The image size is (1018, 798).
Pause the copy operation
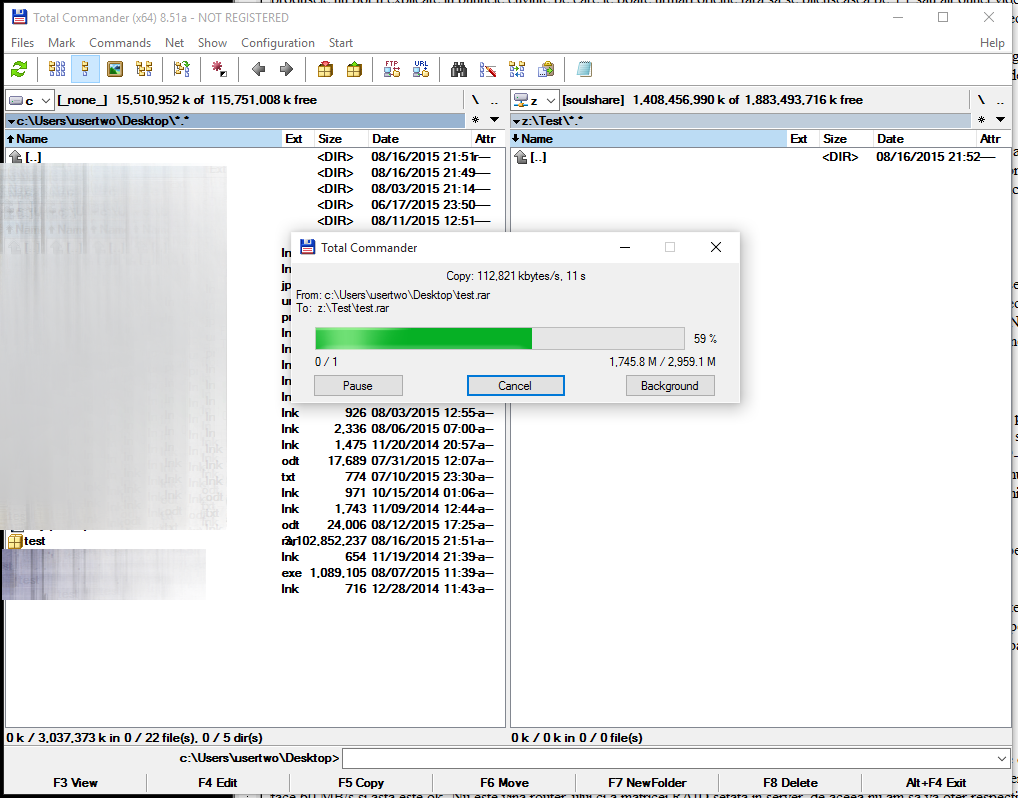pyautogui.click(x=358, y=386)
